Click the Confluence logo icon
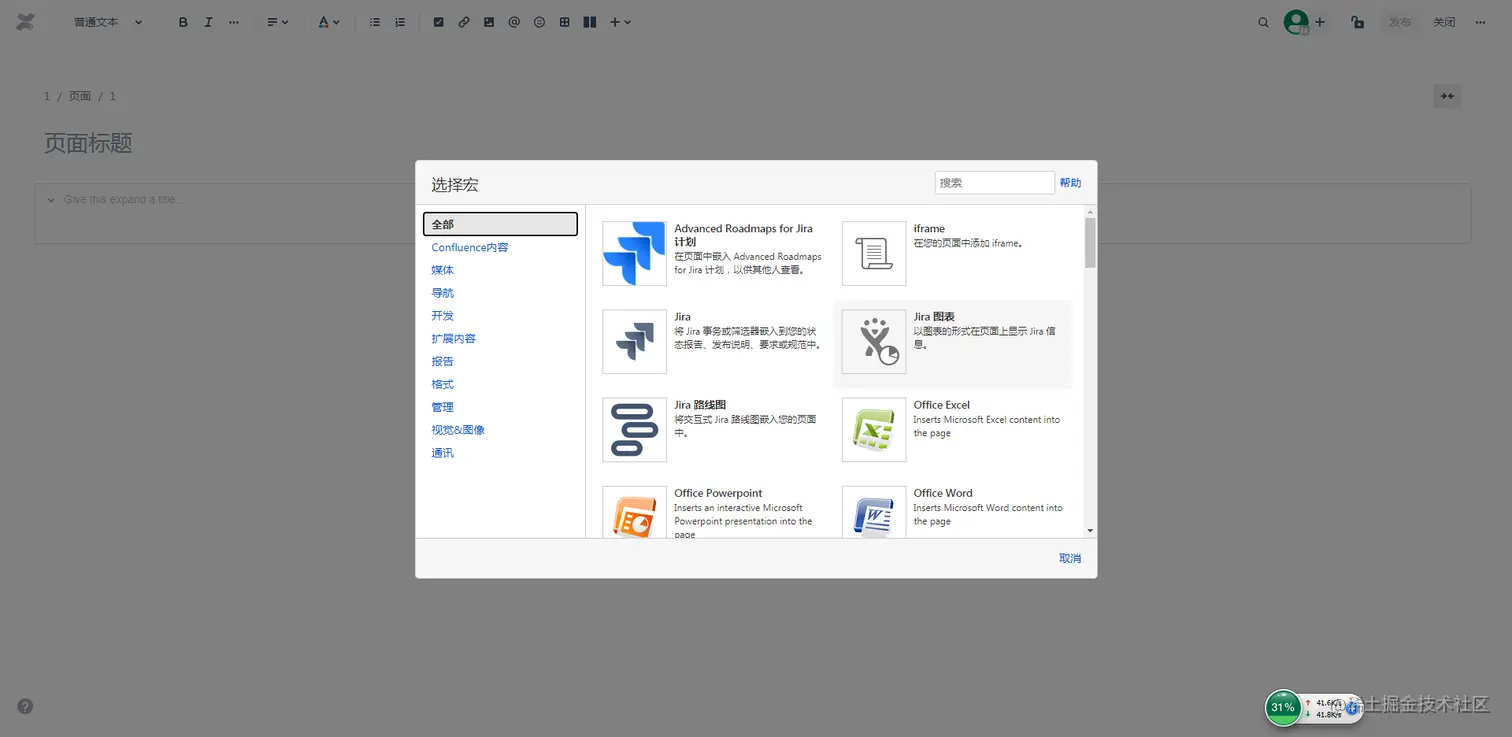Image resolution: width=1512 pixels, height=737 pixels. click(25, 22)
